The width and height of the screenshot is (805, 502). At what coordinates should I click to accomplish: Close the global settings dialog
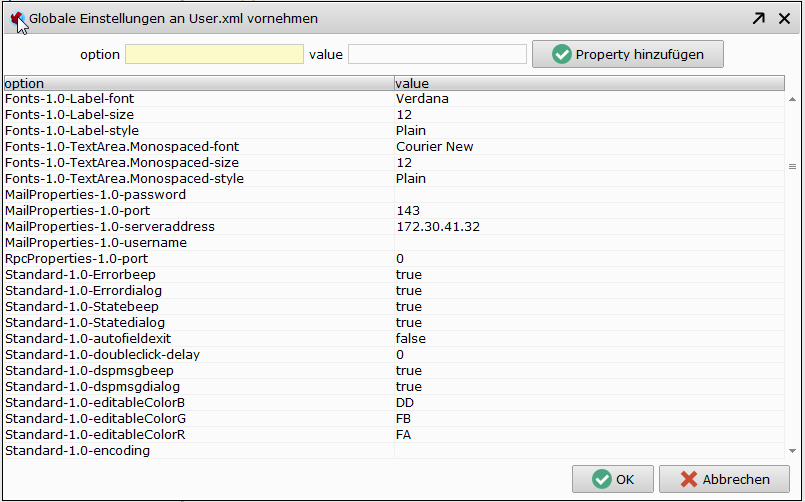pyautogui.click(x=784, y=18)
